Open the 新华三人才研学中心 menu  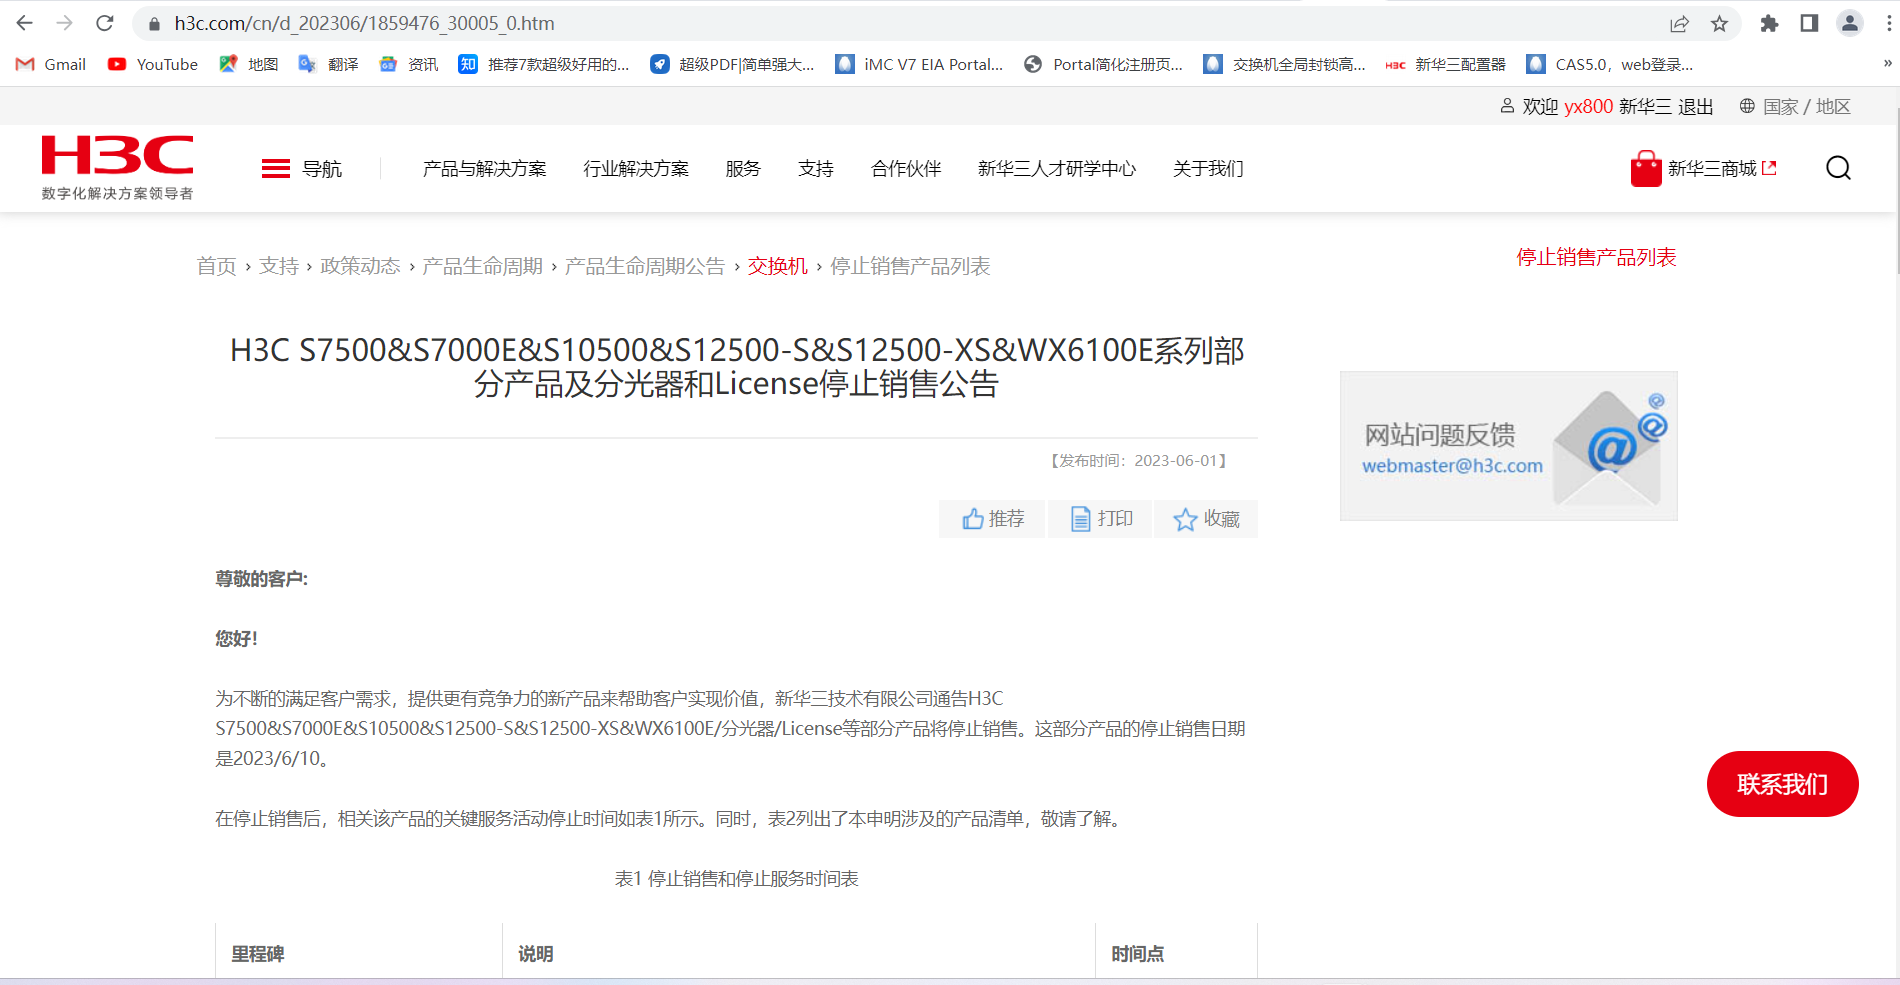(1057, 169)
